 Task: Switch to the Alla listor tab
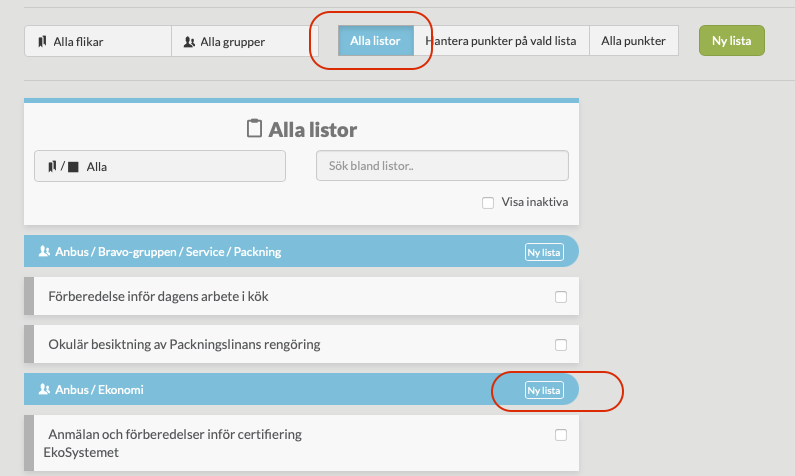coord(375,41)
